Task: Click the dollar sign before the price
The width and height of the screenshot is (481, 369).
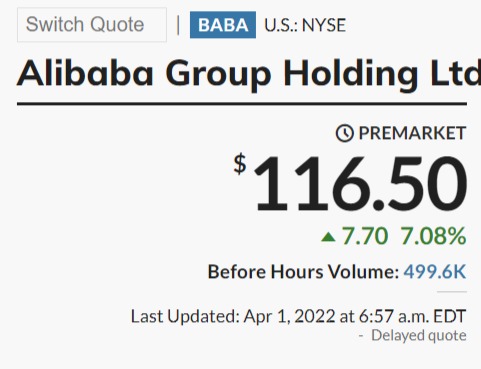Action: (240, 164)
